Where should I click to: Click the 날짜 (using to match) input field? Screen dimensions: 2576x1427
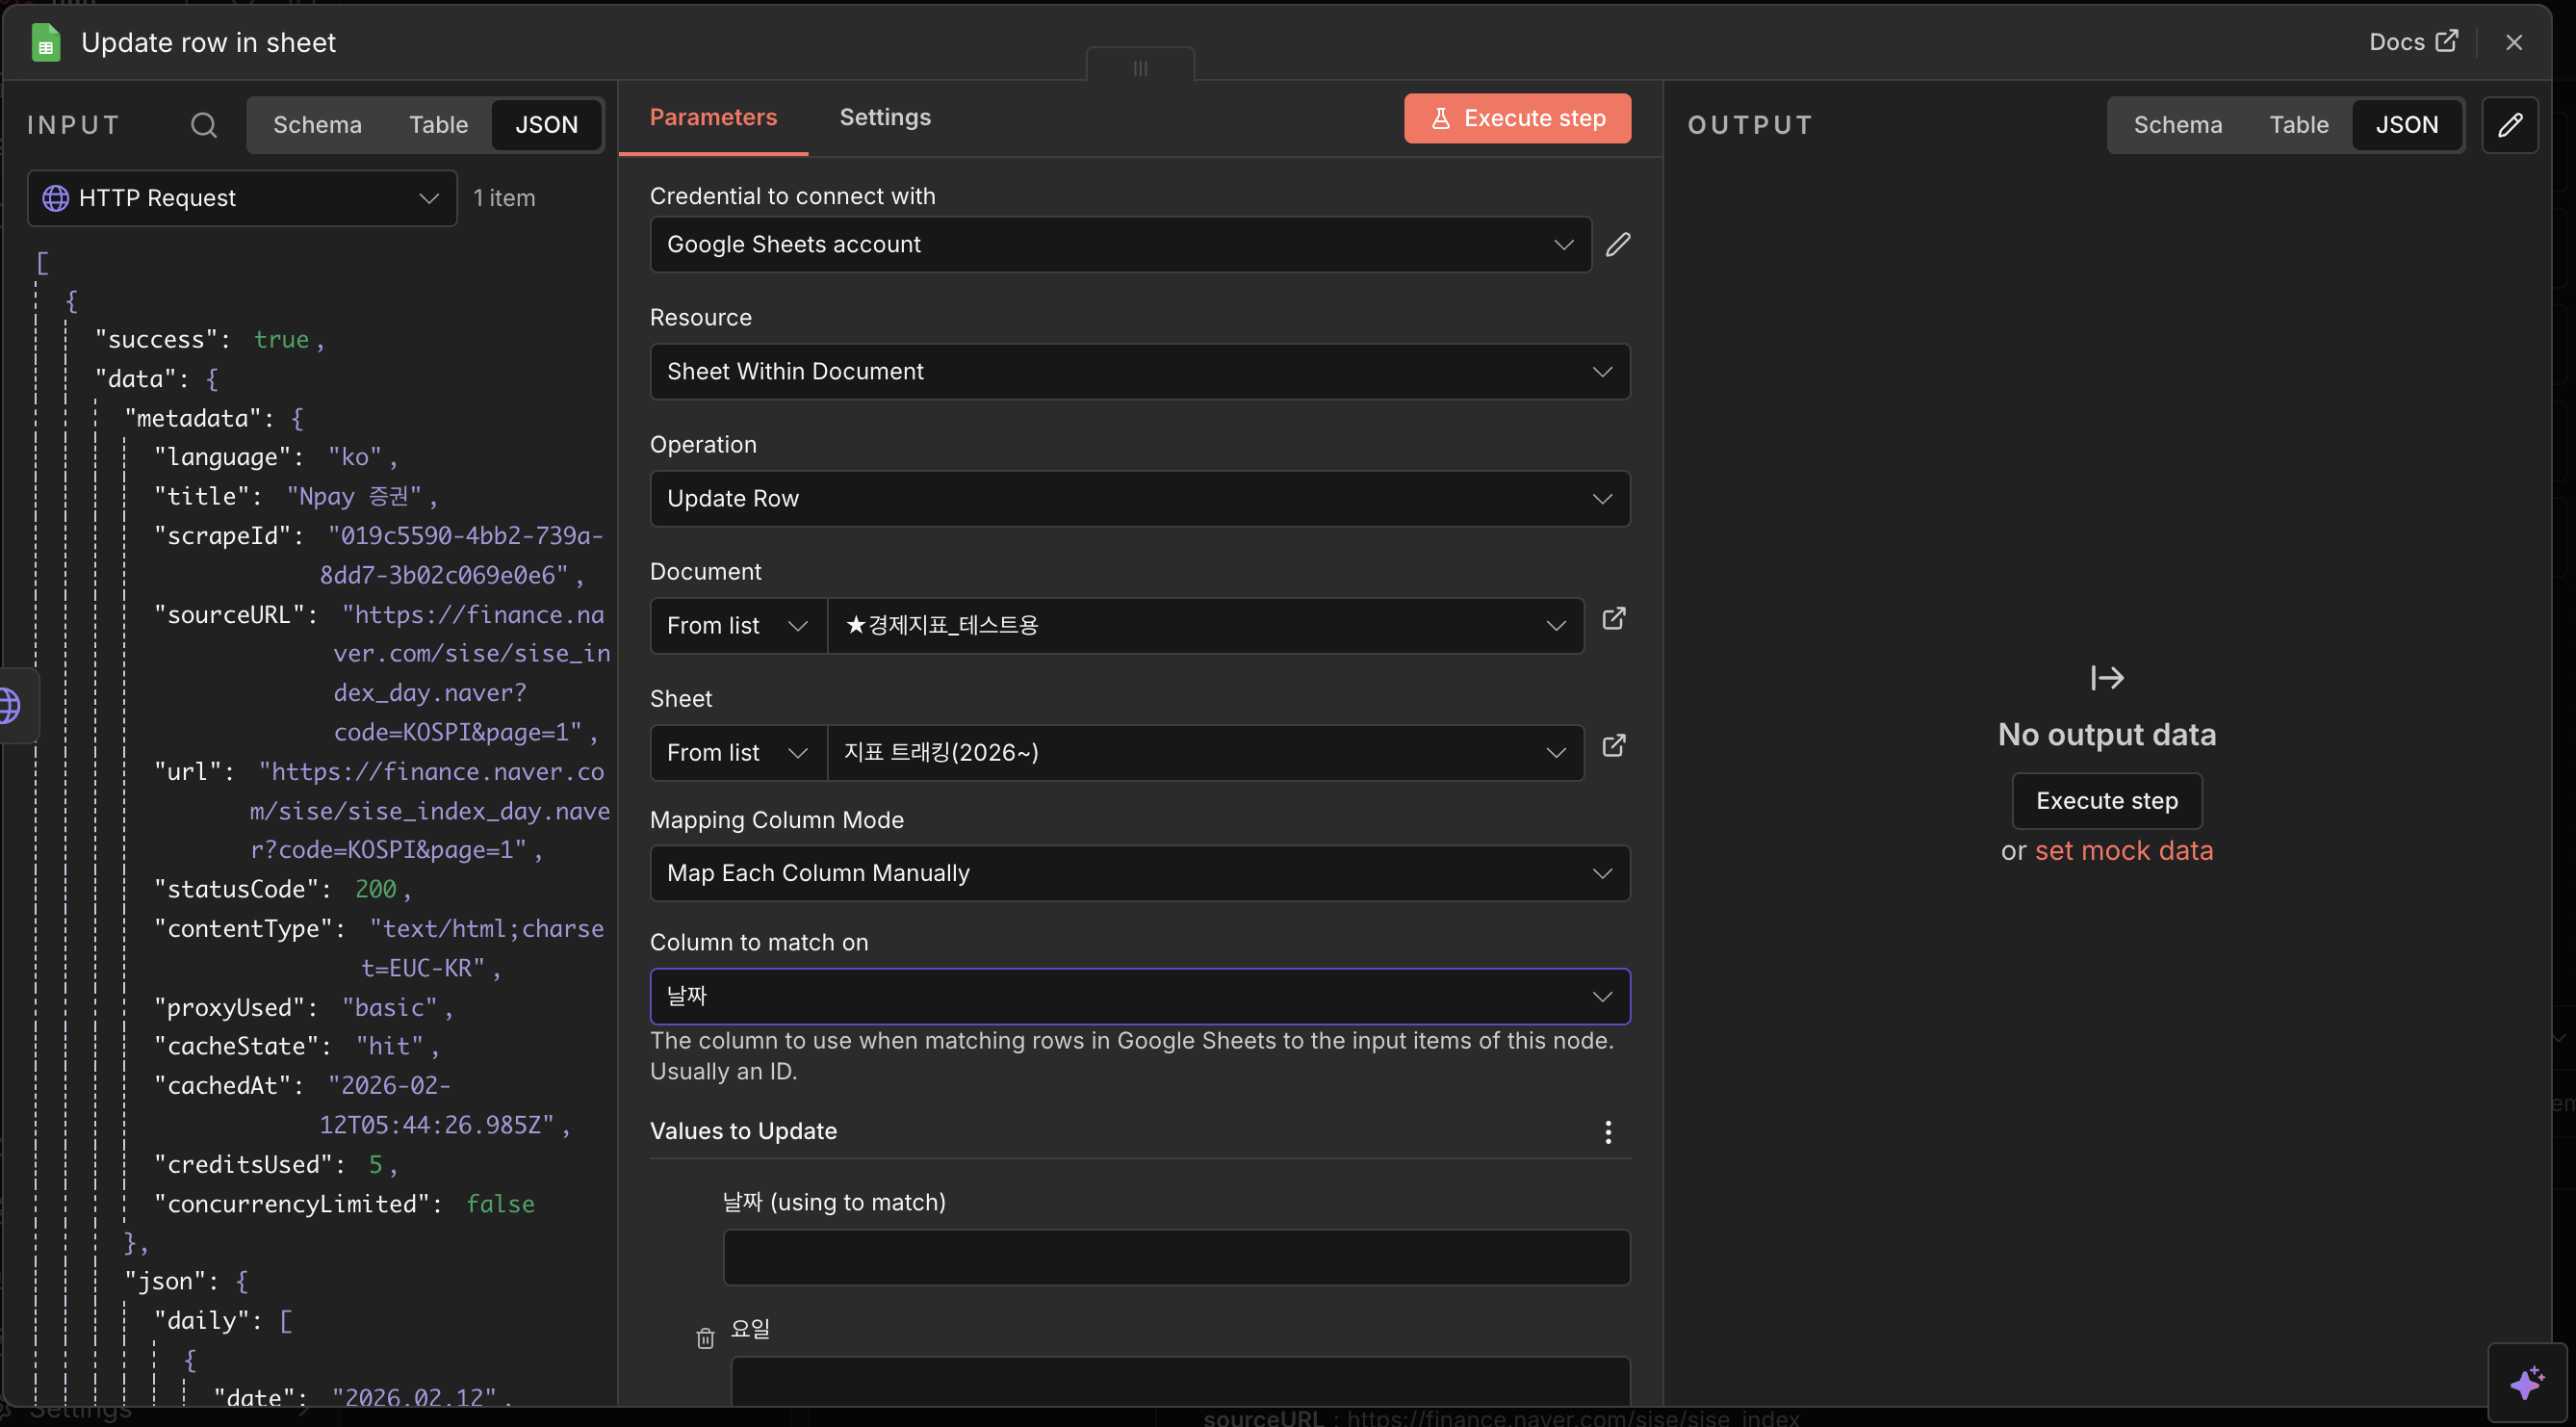tap(1176, 1257)
